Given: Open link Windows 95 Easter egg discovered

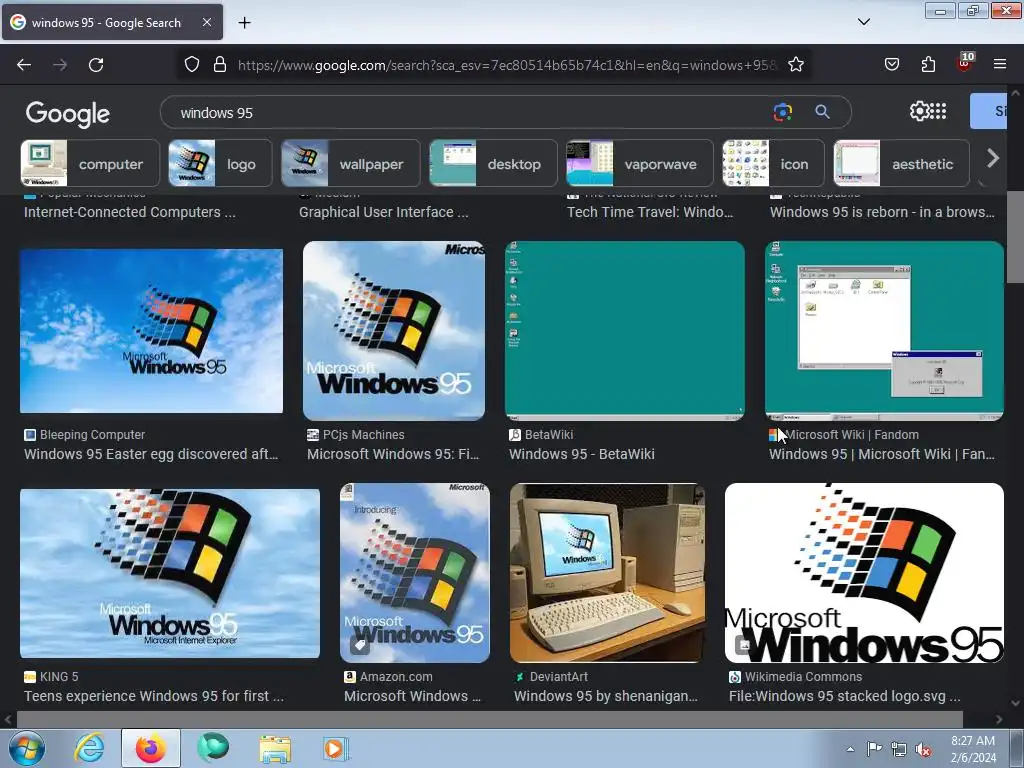Looking at the screenshot, I should tap(151, 454).
